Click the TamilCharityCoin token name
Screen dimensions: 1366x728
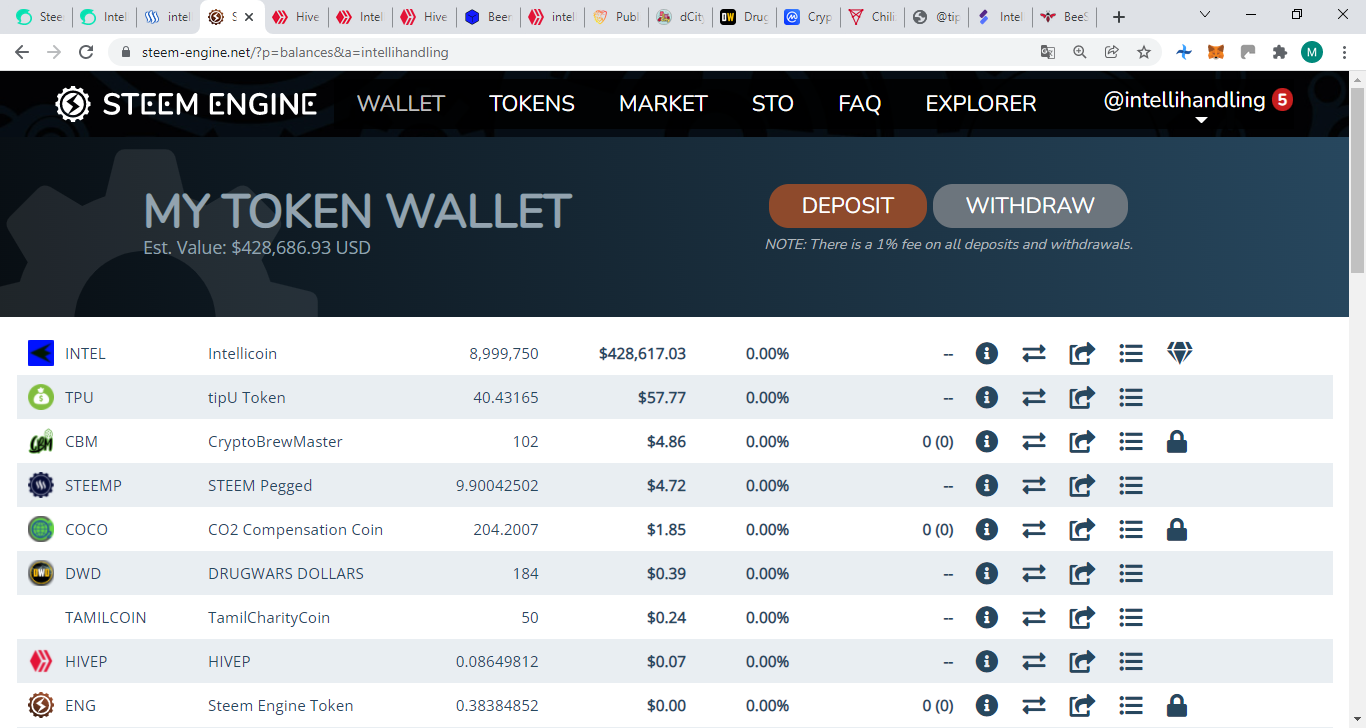tap(269, 617)
